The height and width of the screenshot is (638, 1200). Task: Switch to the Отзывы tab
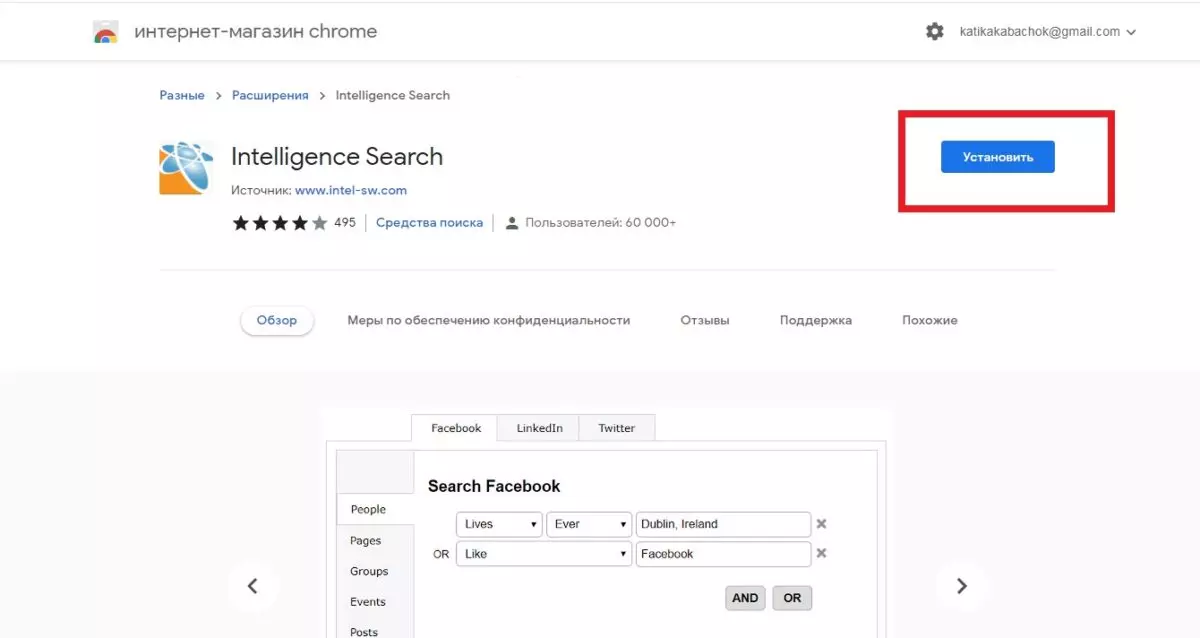(x=705, y=320)
